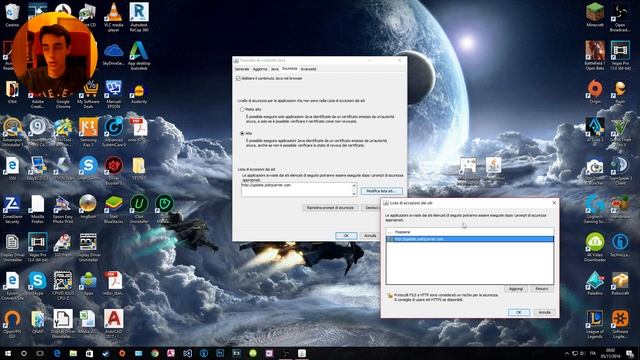Open 4K Video Downloader desktop icon

click(595, 247)
